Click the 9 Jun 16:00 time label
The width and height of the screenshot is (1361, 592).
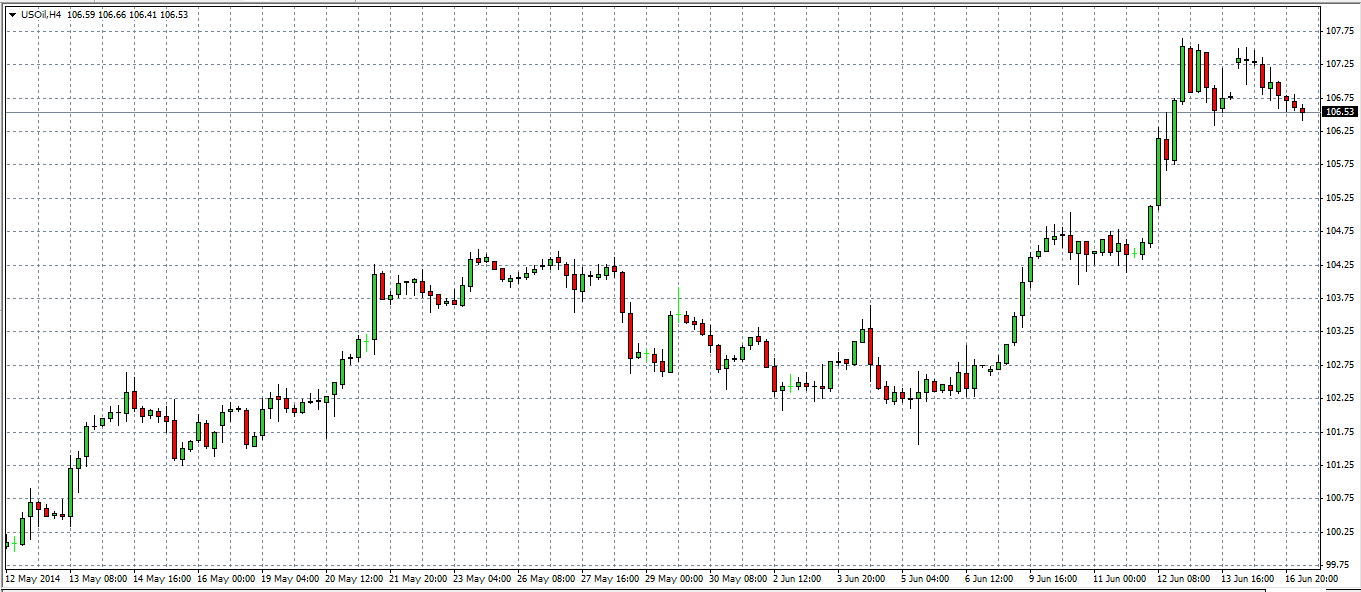tap(1055, 578)
